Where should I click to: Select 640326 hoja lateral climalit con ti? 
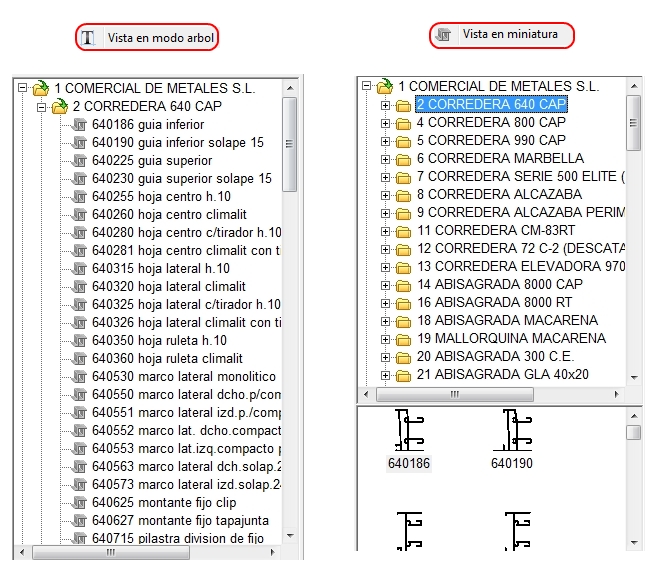coord(186,323)
